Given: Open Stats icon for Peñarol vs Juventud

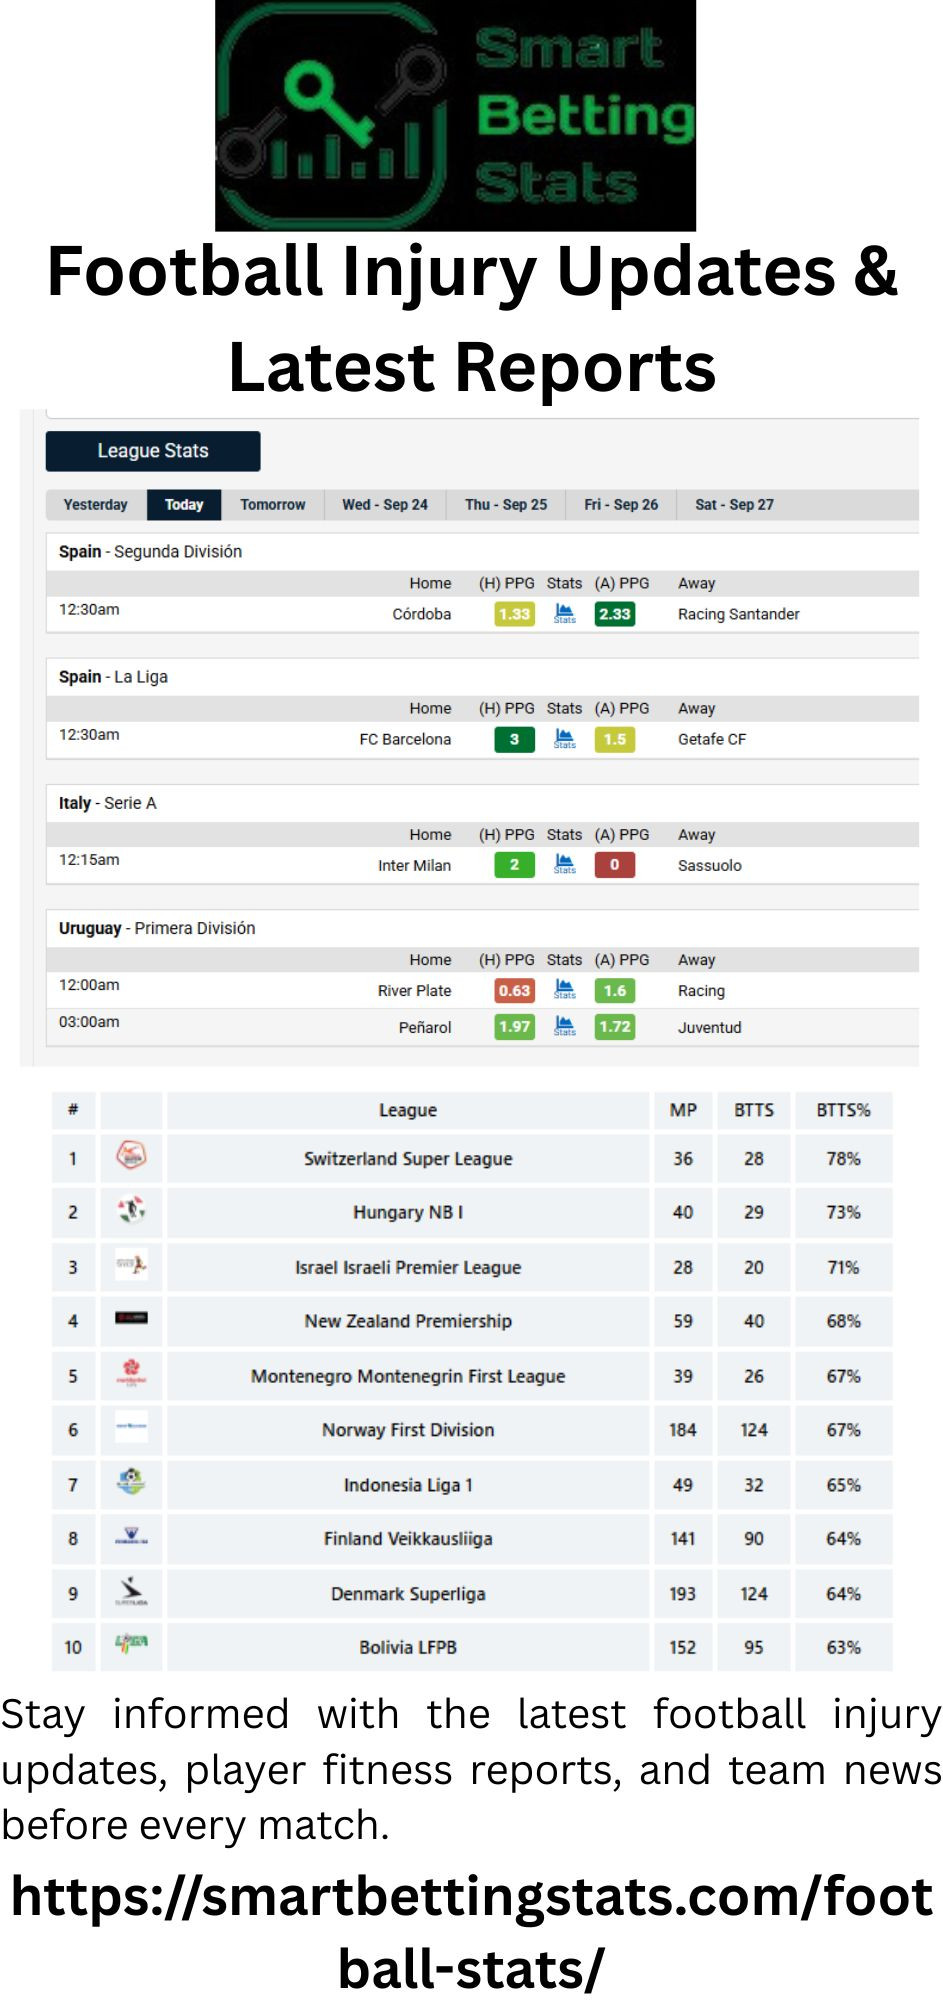Looking at the screenshot, I should coord(564,1026).
